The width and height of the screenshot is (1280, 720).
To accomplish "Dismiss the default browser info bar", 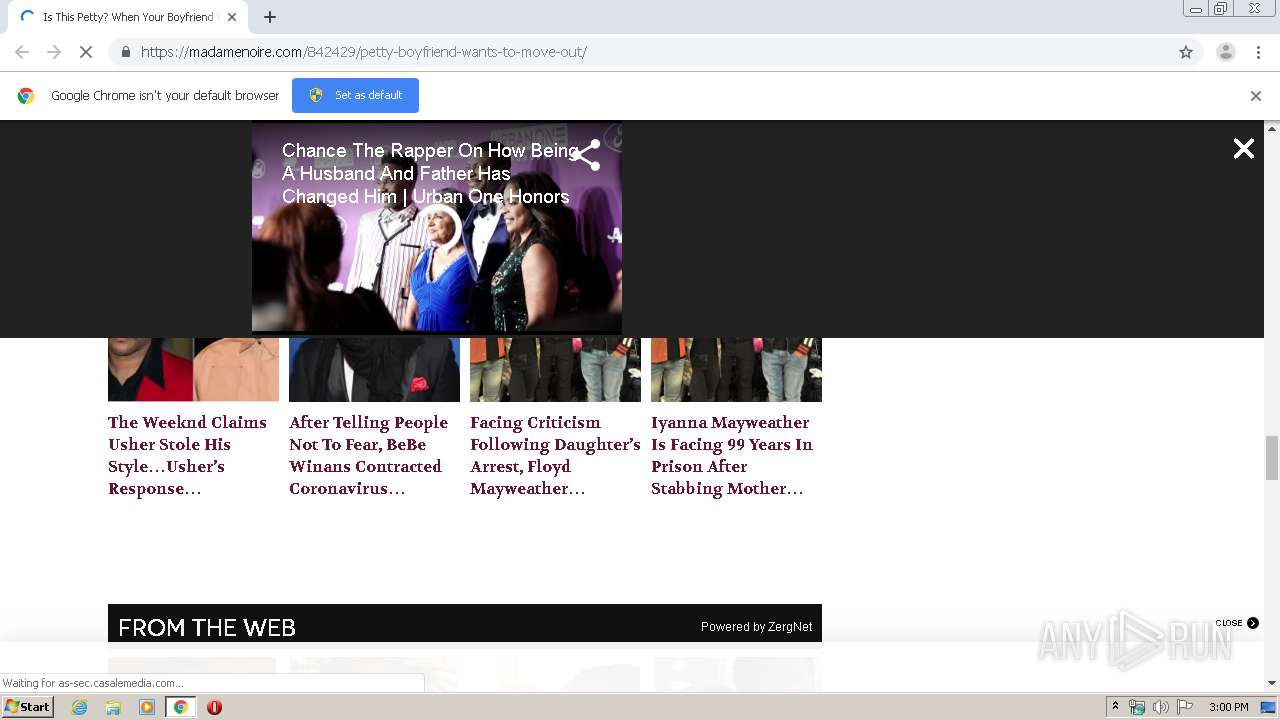I will [x=1256, y=96].
